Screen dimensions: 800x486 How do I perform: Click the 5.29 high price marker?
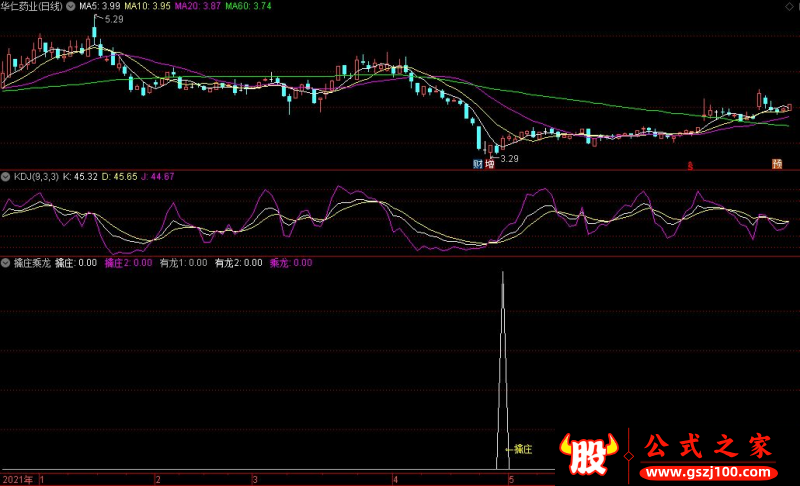[114, 19]
